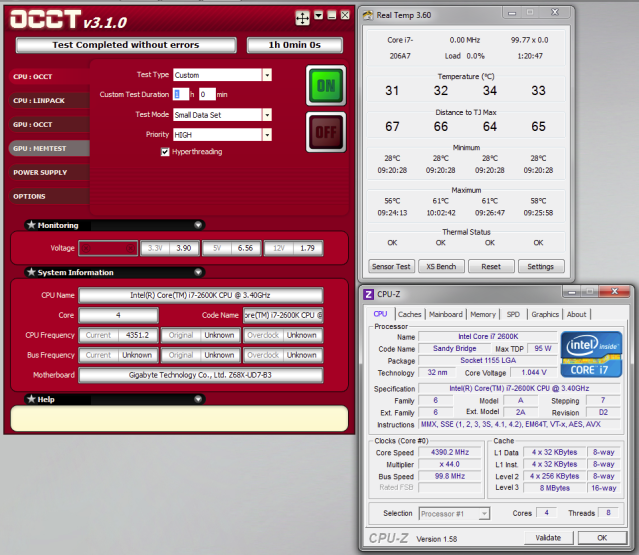Open the Test Type dropdown
Screen dimensions: 639x555
[x=267, y=75]
